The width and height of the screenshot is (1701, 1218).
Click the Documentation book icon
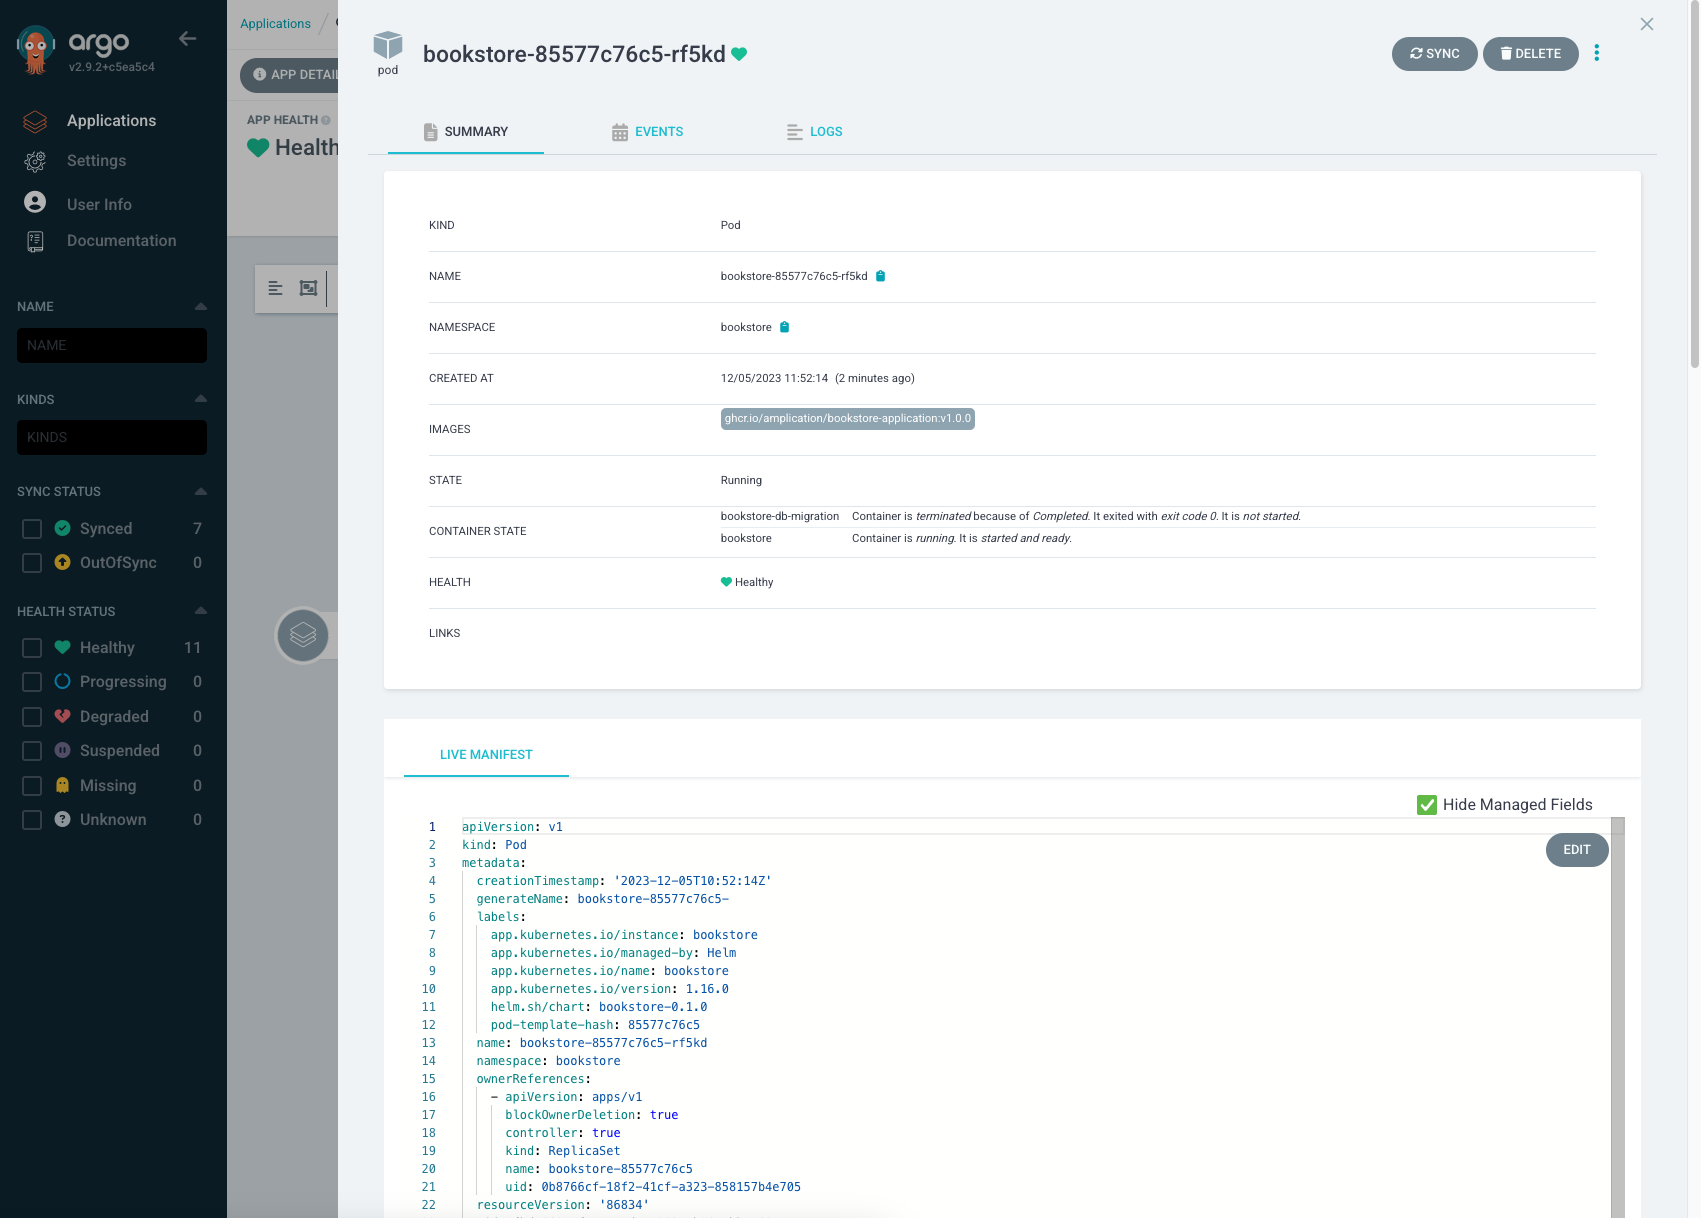35,241
